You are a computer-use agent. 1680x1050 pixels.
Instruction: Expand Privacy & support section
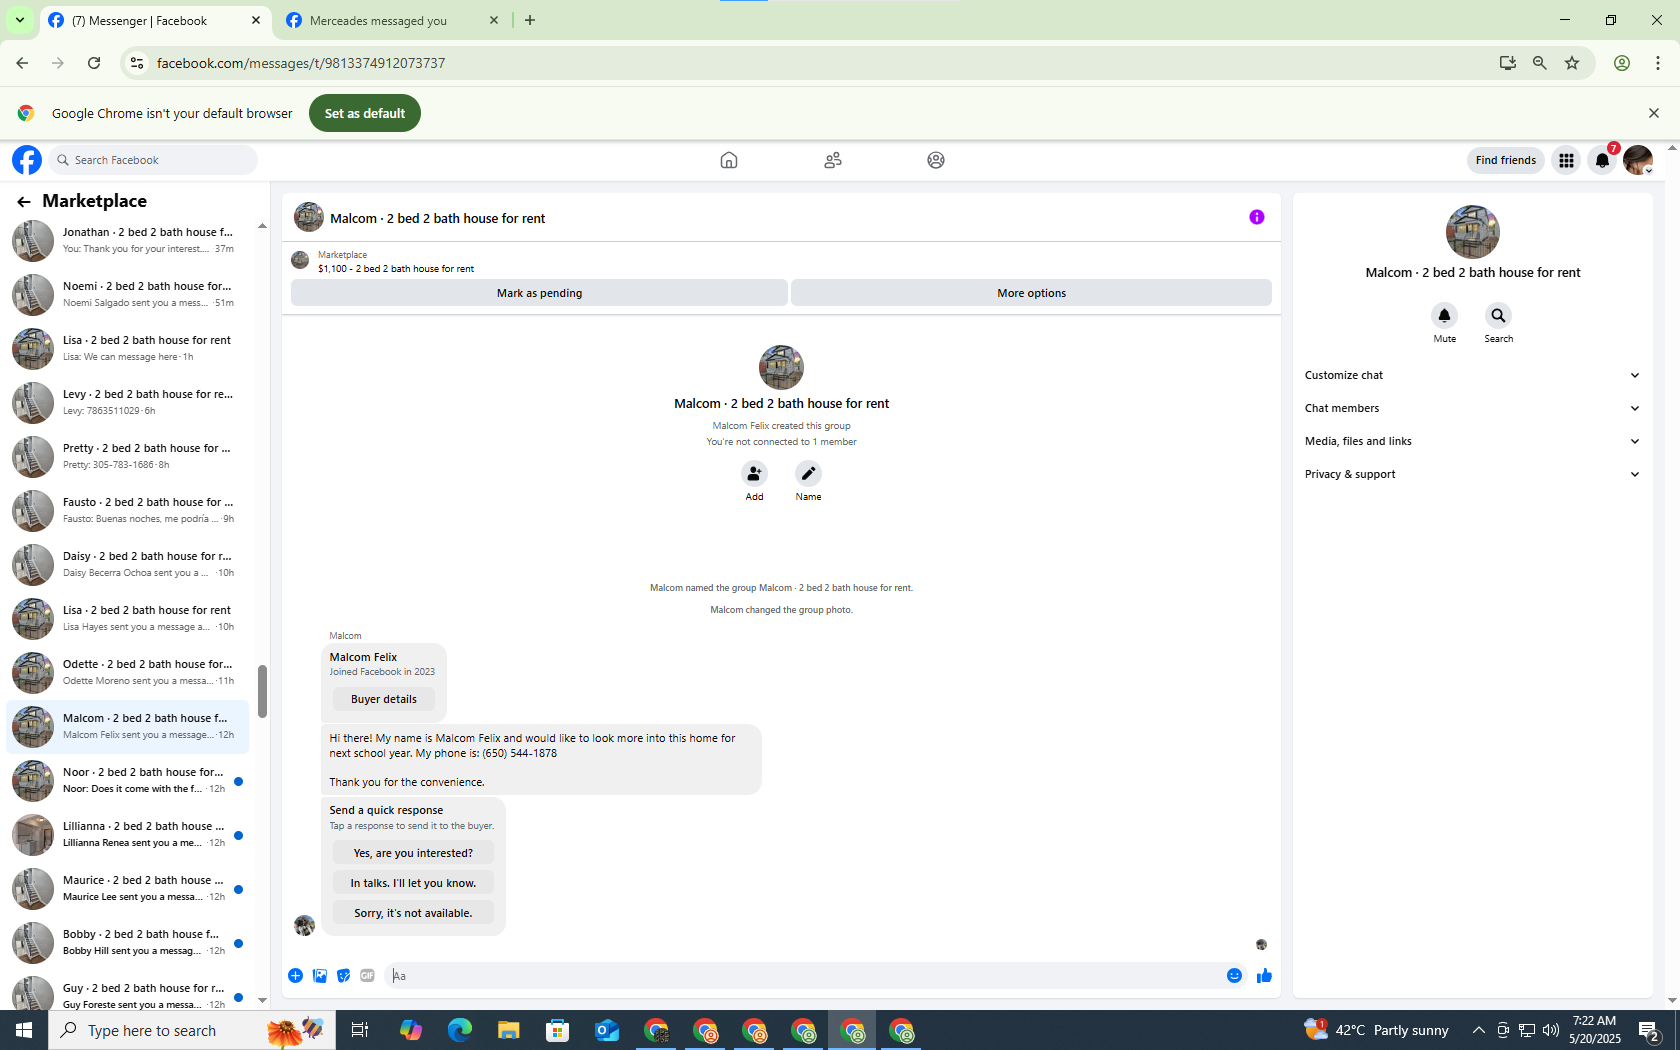point(1472,474)
